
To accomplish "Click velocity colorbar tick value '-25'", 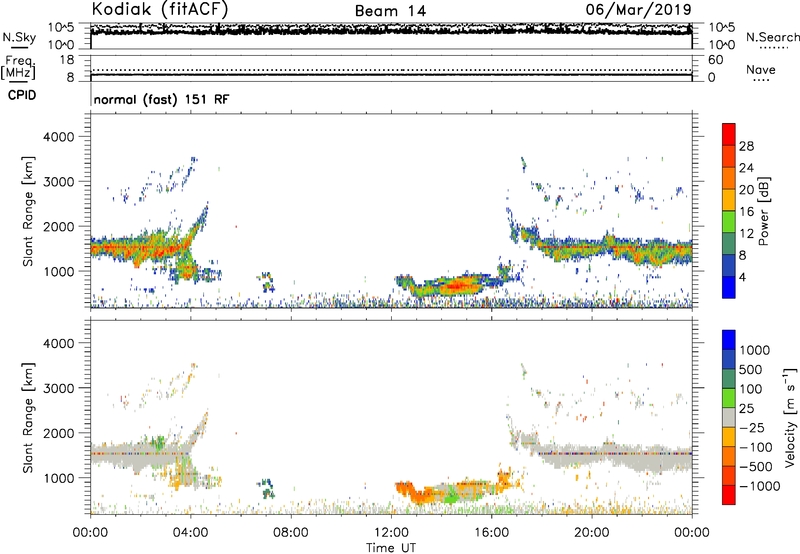I will click(x=754, y=428).
